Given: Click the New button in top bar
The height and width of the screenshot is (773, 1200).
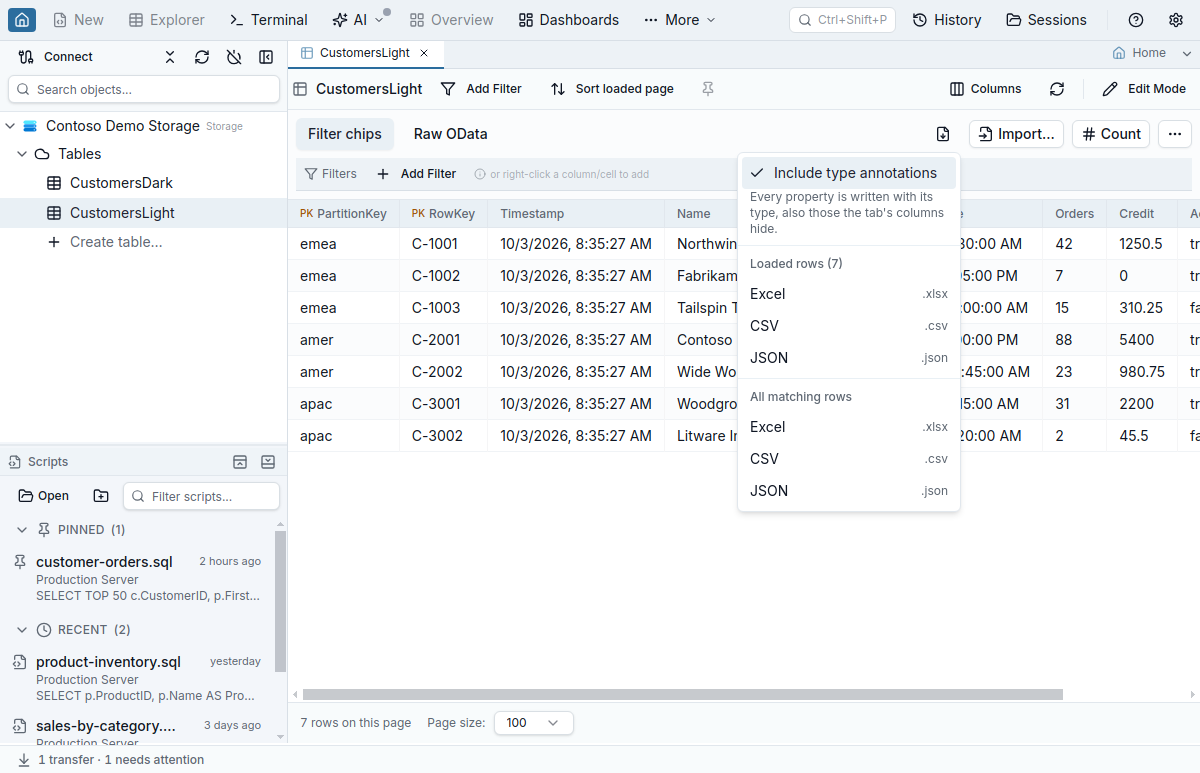Looking at the screenshot, I should point(78,20).
